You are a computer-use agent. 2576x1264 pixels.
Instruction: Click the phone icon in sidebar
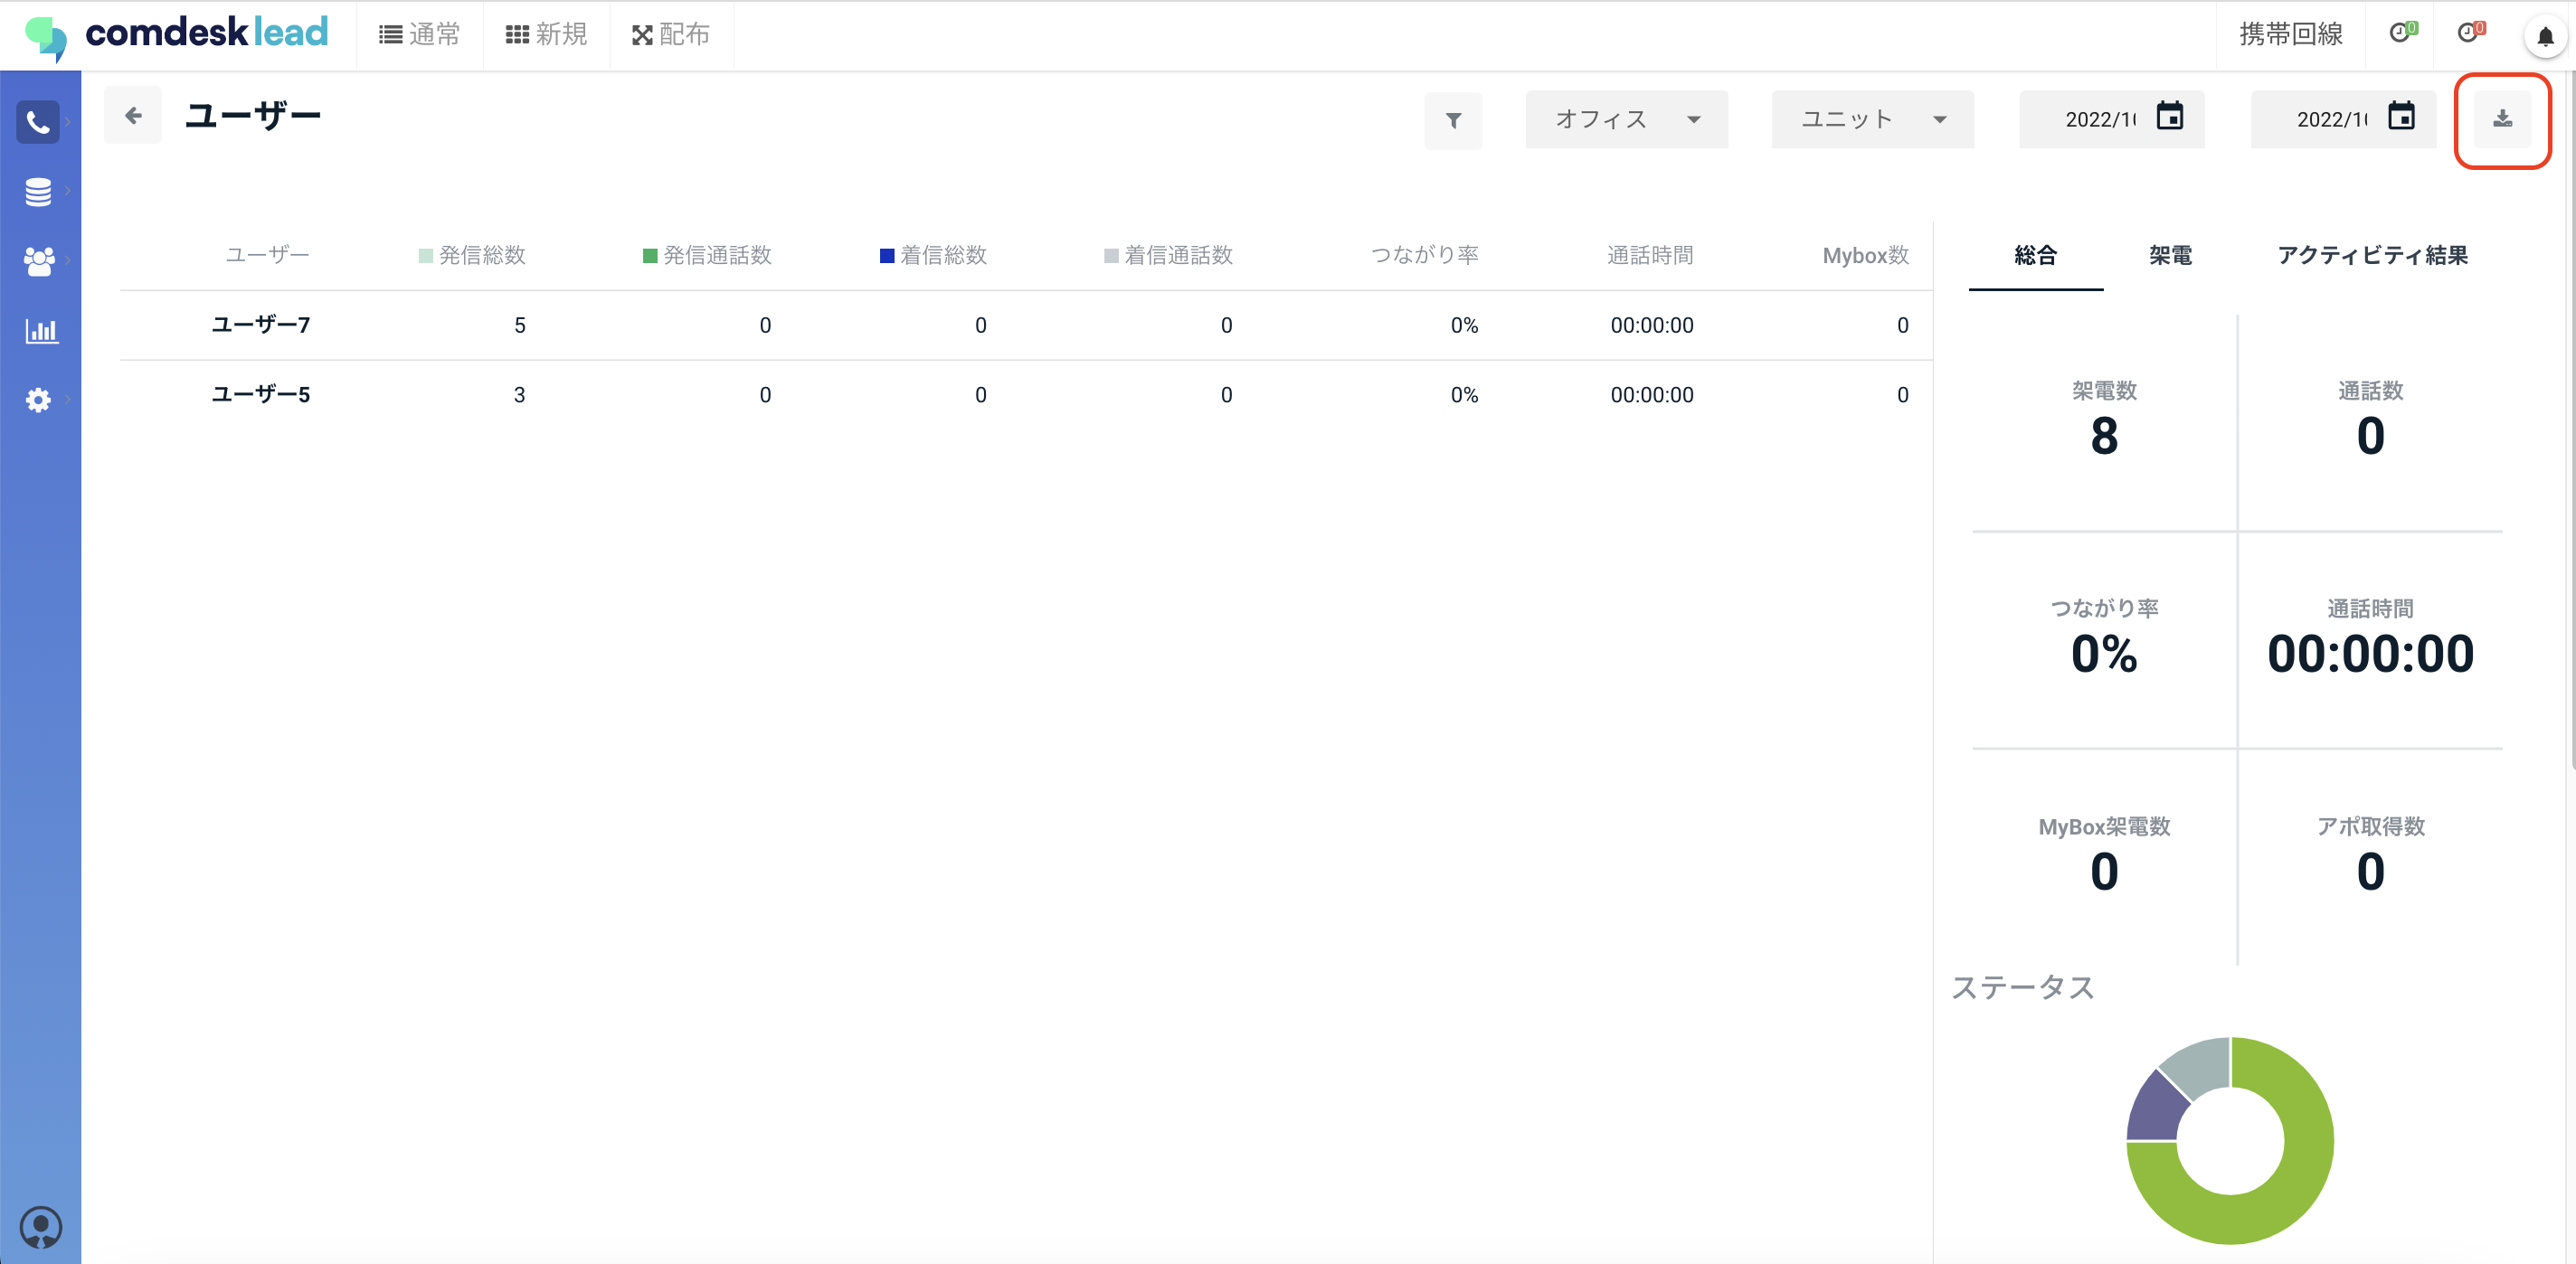tap(38, 122)
